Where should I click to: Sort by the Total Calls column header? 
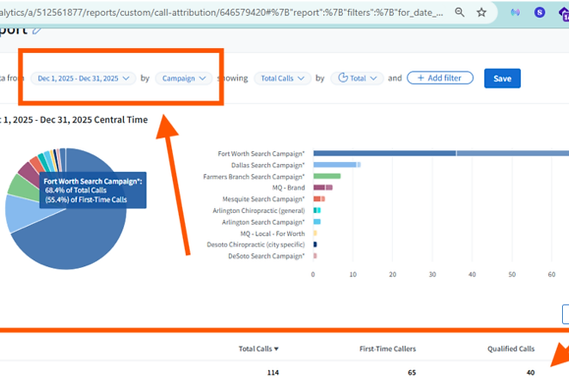point(258,349)
